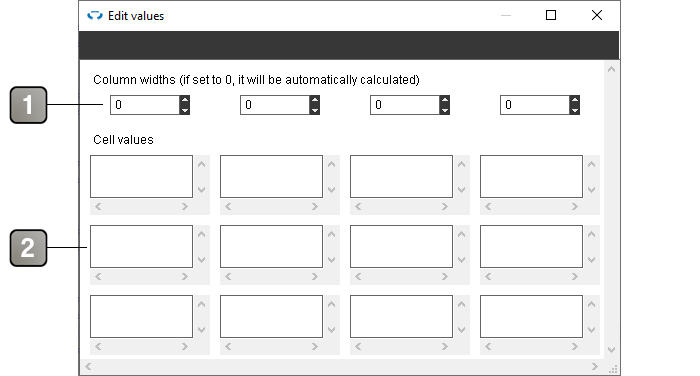Increase the third column width value
The image size is (700, 376).
tap(444, 100)
